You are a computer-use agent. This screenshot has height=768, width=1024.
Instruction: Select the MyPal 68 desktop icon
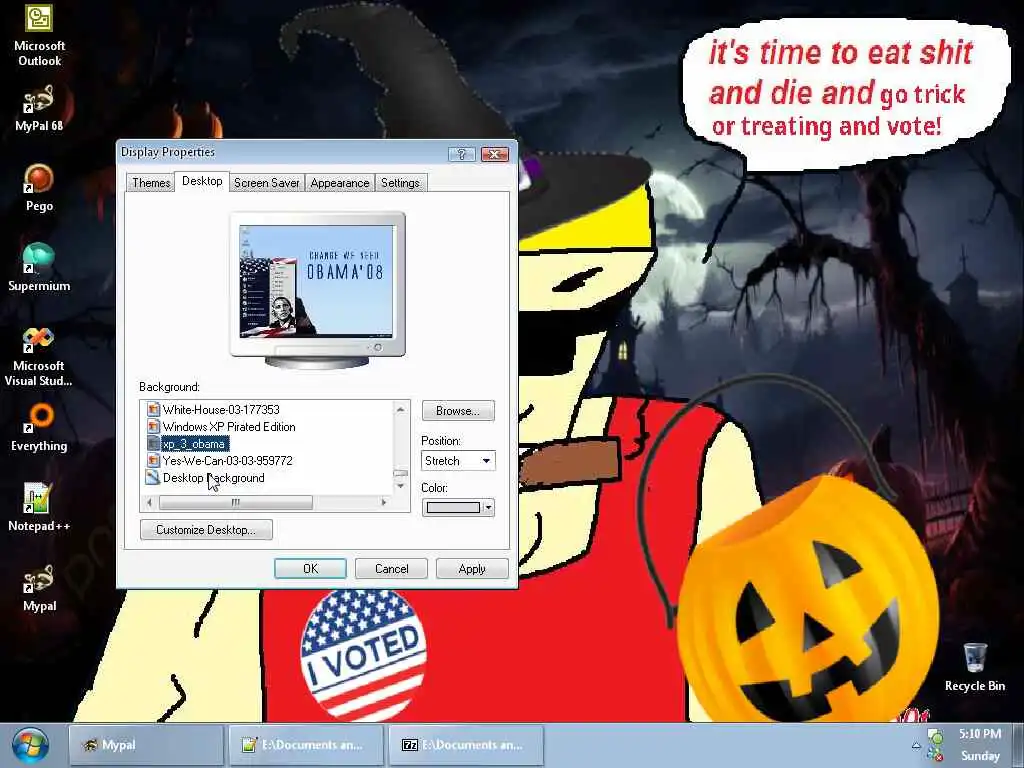point(39,108)
